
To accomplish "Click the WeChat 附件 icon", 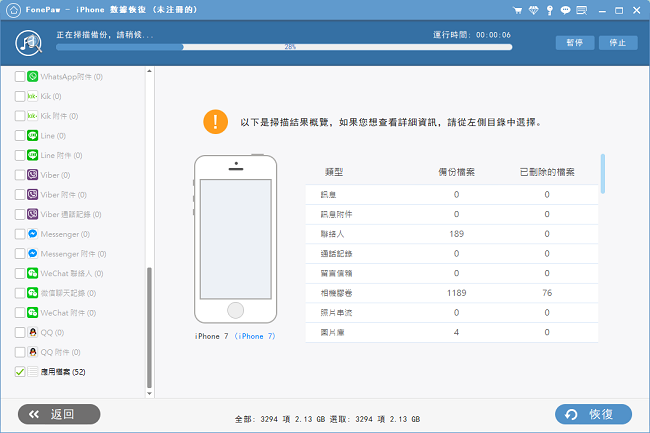I will 33,312.
